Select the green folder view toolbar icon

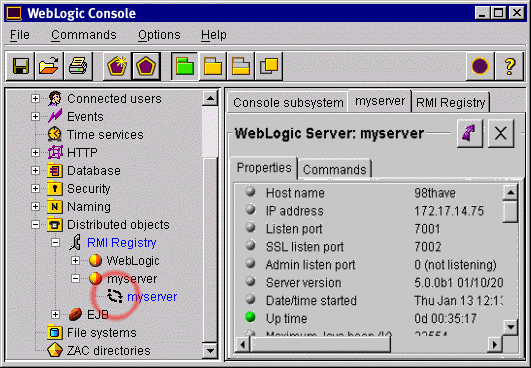coord(185,66)
